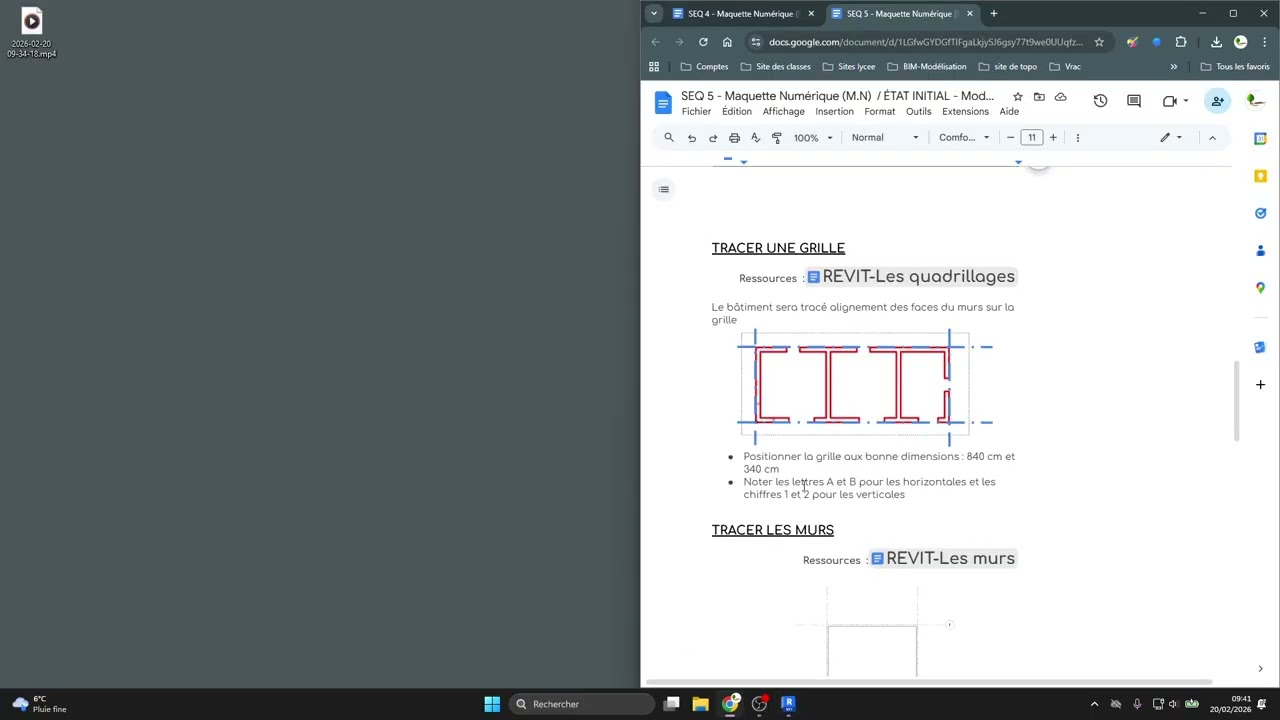The width and height of the screenshot is (1280, 720).
Task: Show more bookmarks with the double chevron
Action: coord(1174,67)
